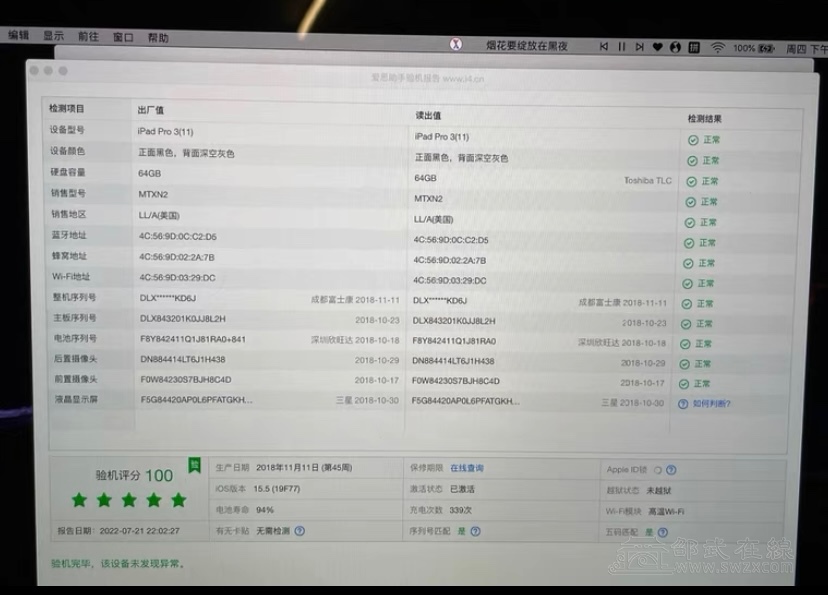The image size is (828, 595).
Task: Click the previous track button in menu bar
Action: click(603, 47)
